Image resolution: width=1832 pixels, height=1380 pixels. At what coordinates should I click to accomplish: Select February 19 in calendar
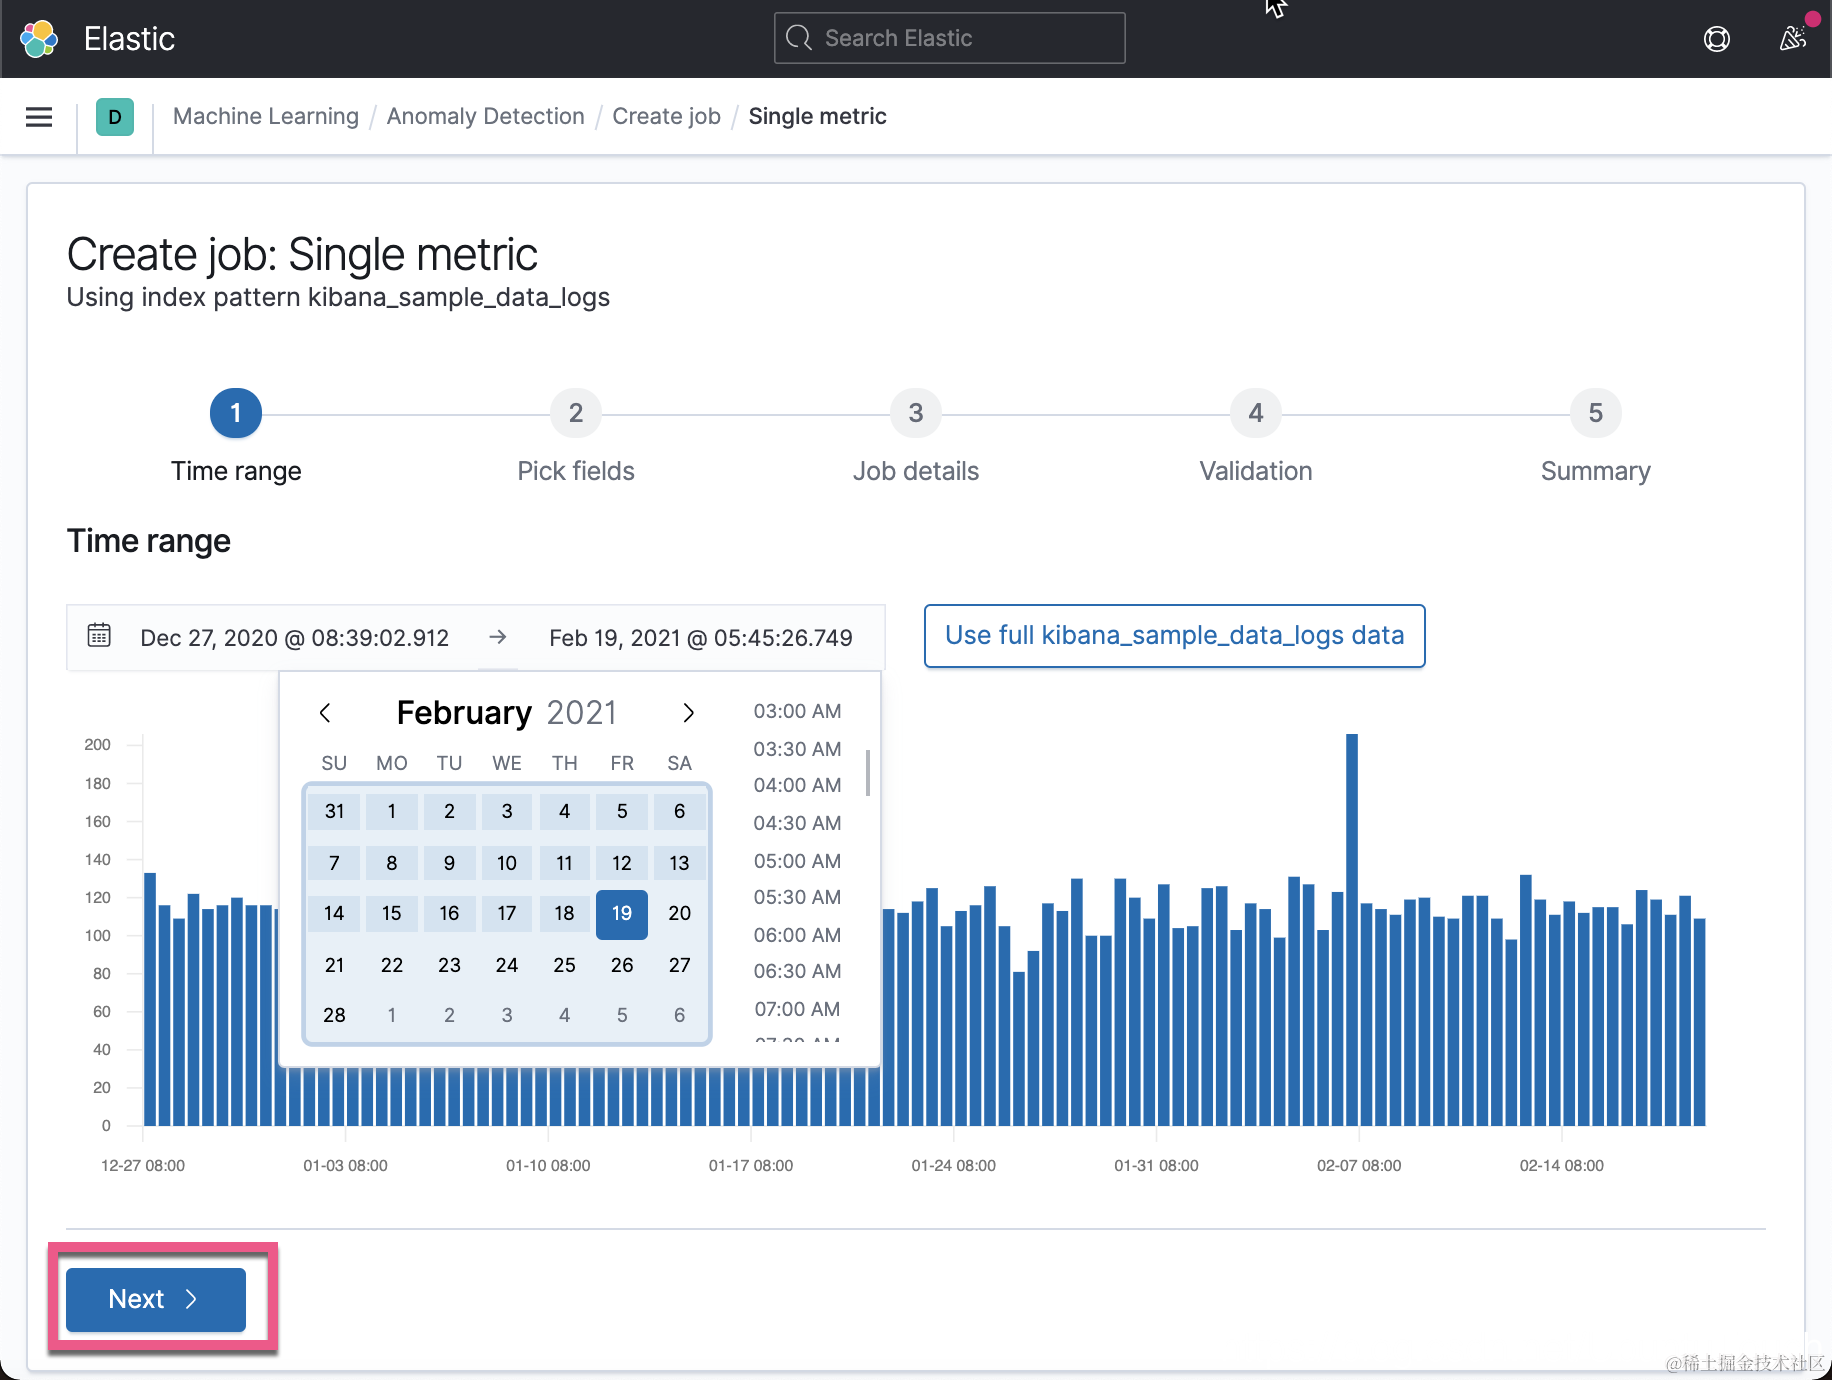tap(622, 913)
